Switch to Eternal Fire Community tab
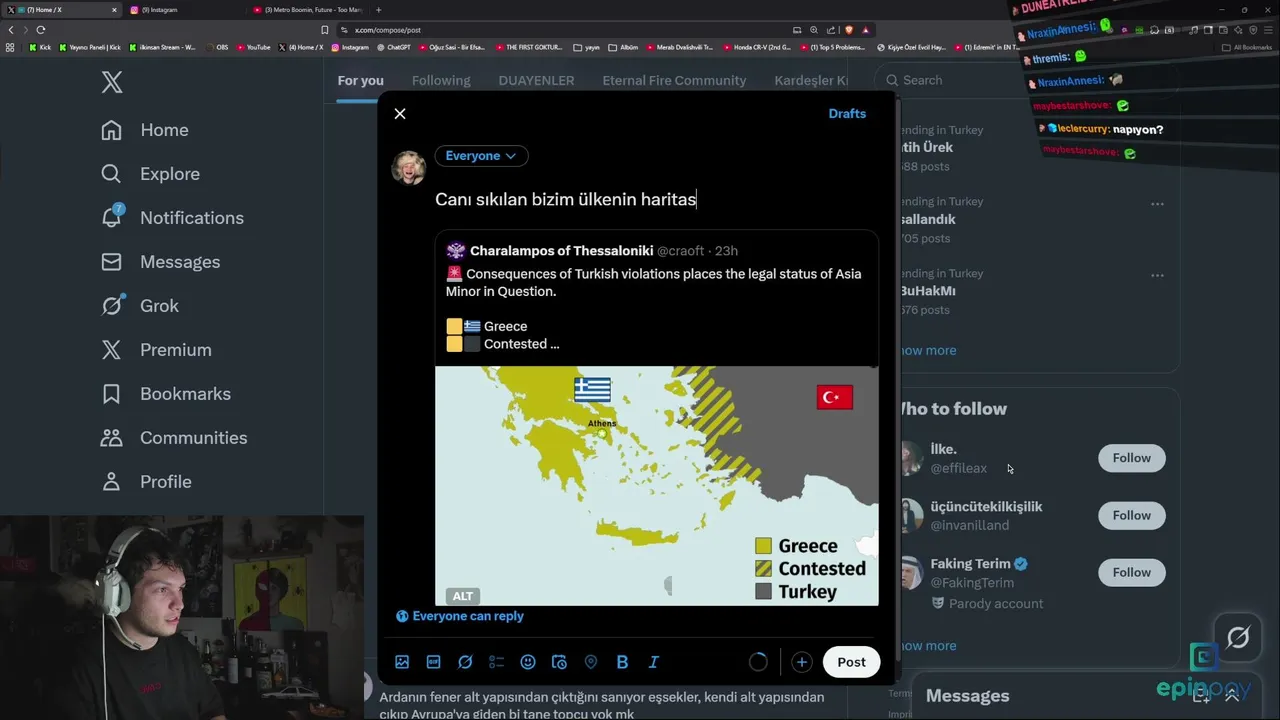The width and height of the screenshot is (1280, 720). (x=674, y=80)
